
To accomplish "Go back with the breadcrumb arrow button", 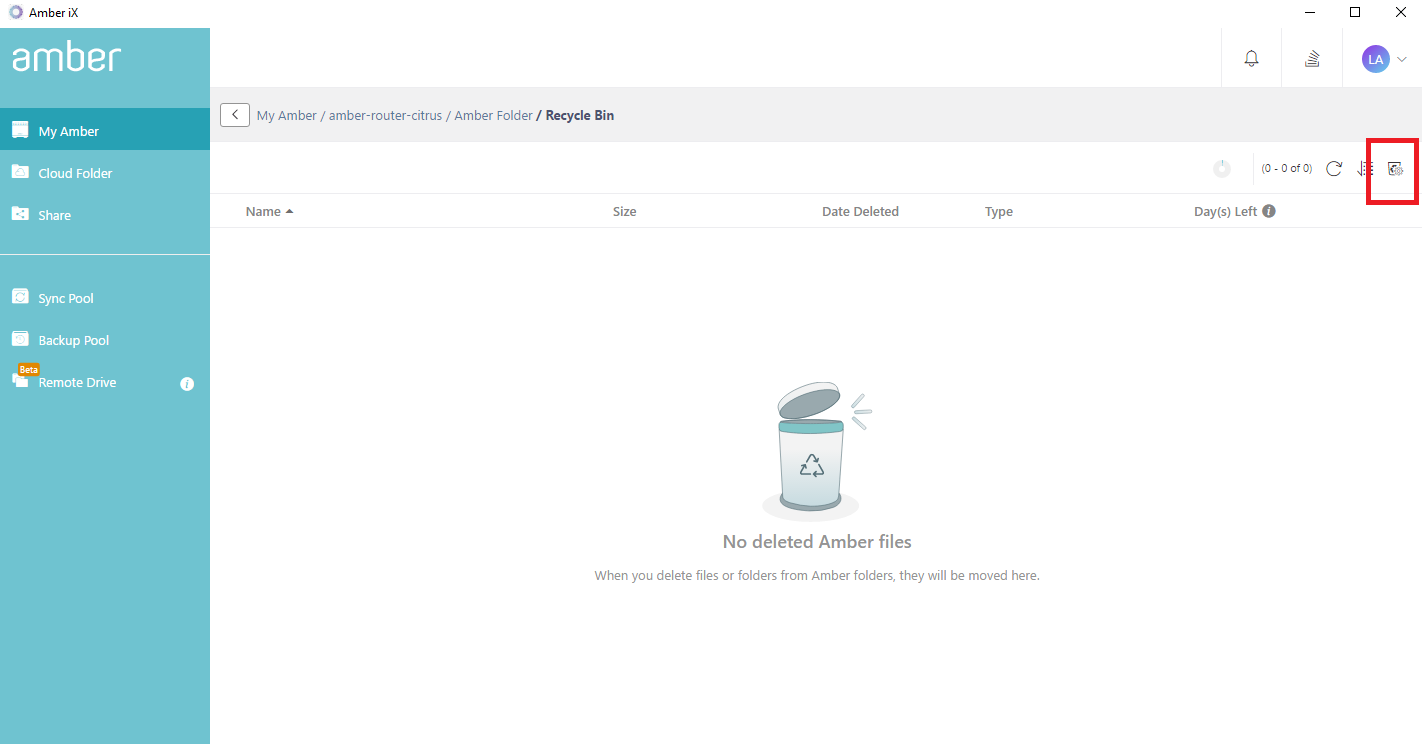I will coord(235,115).
